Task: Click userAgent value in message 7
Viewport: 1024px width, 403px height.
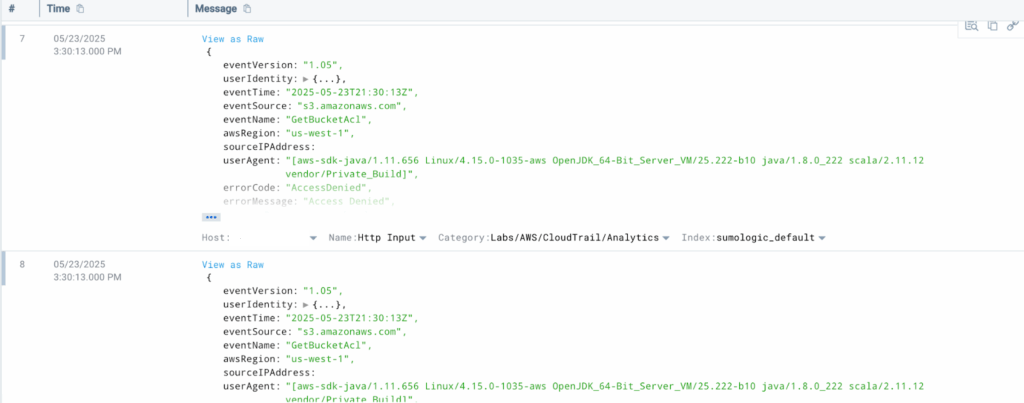Action: [605, 167]
